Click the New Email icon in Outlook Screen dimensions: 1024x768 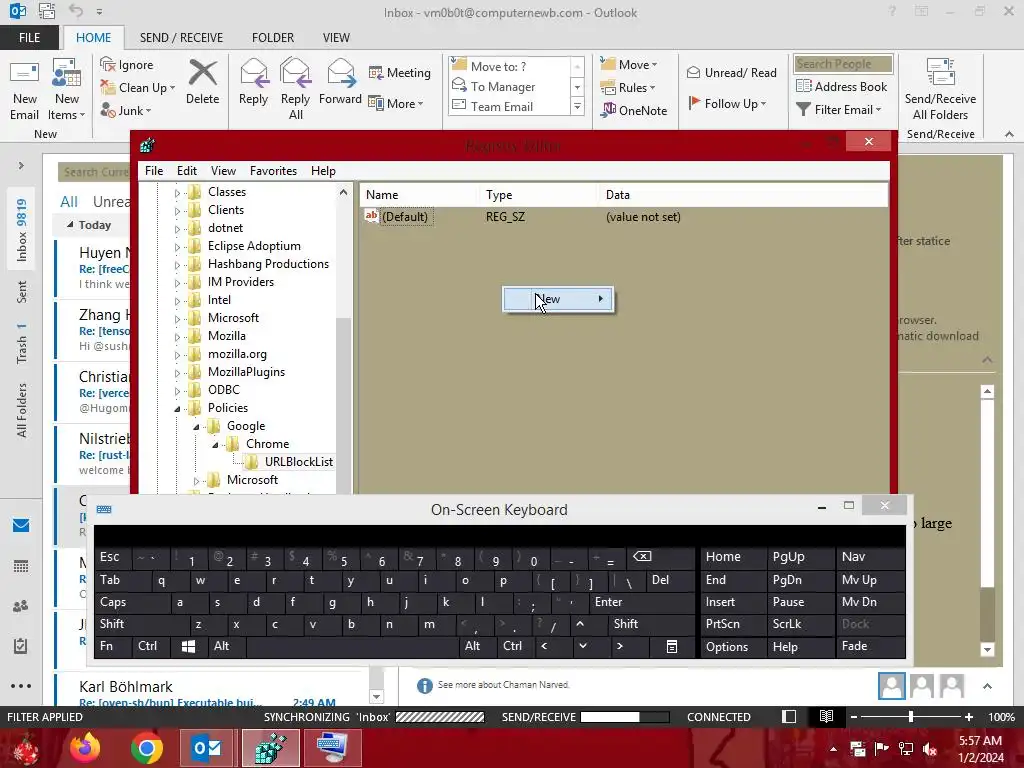tap(25, 90)
